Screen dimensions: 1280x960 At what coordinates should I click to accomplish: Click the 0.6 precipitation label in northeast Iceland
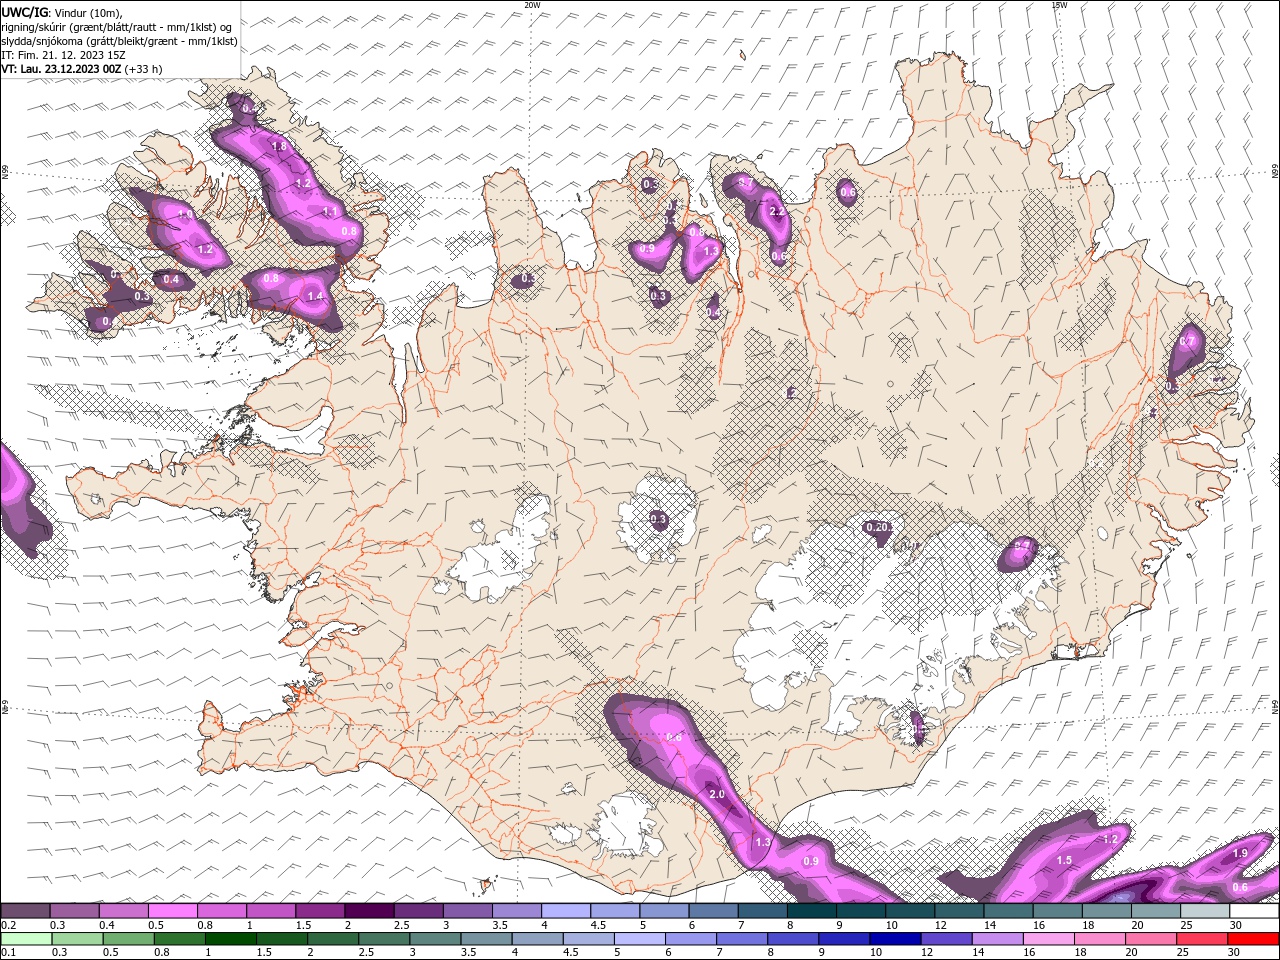[x=848, y=192]
